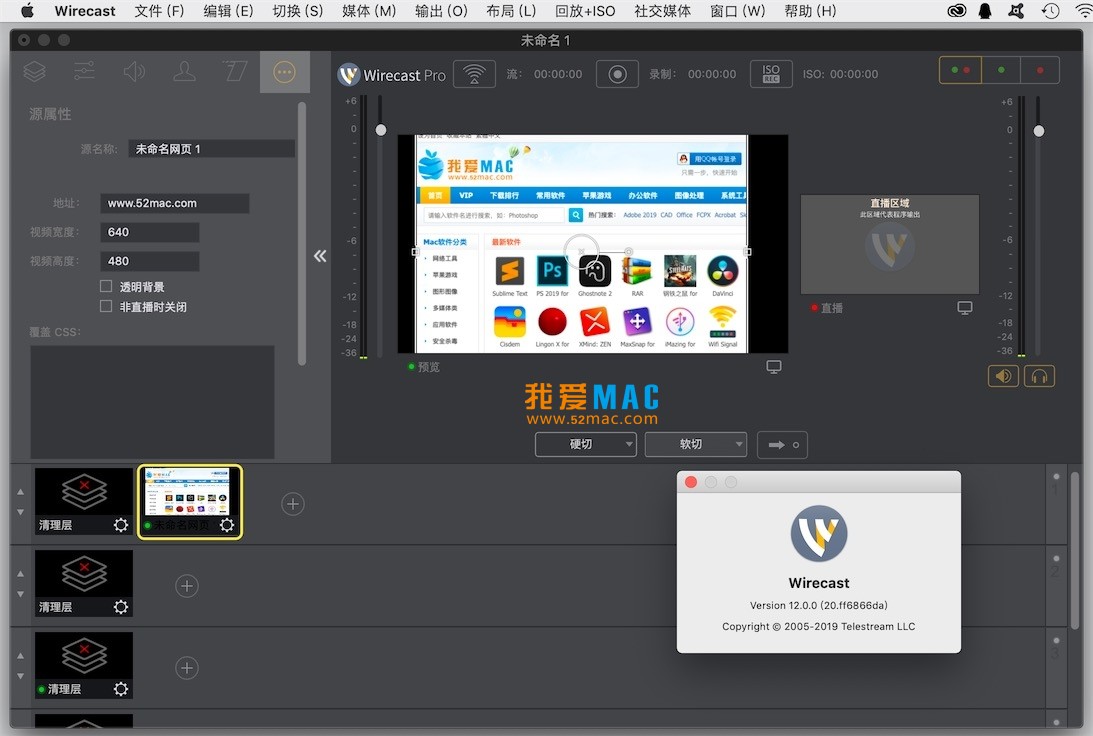
Task: Open the Layers panel icon in sidebar
Action: [34, 71]
